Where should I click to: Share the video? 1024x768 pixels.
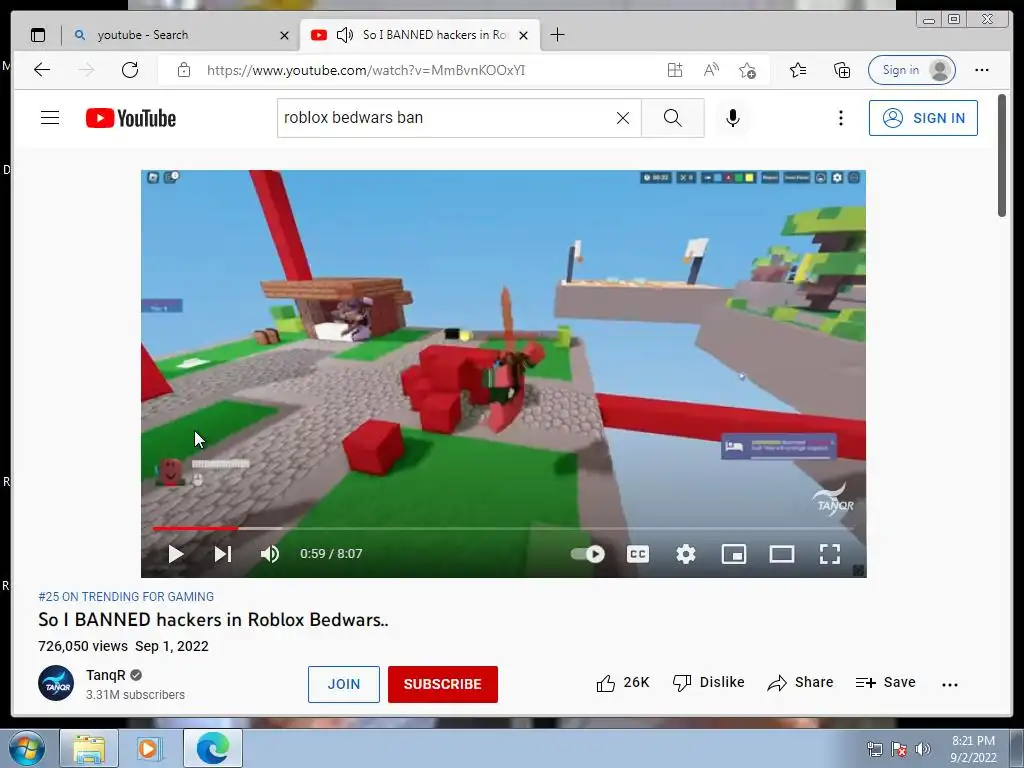click(x=801, y=683)
